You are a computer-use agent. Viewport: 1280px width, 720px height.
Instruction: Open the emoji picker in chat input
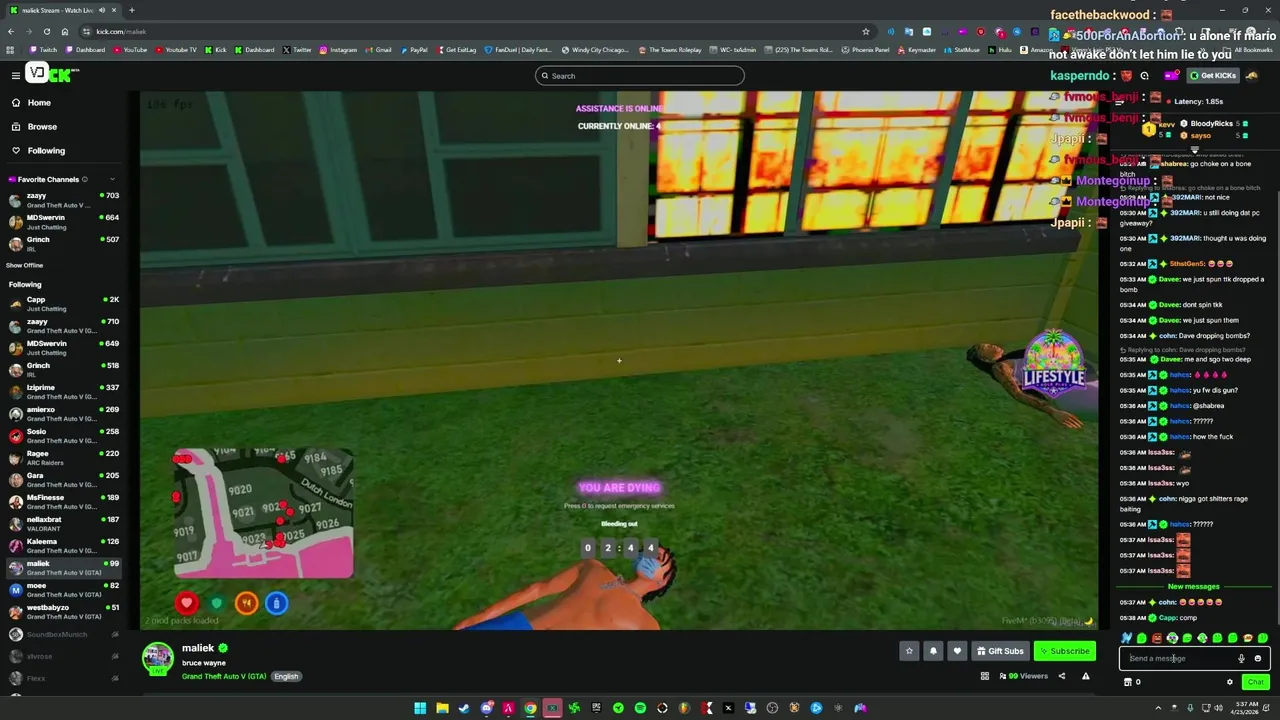1258,658
